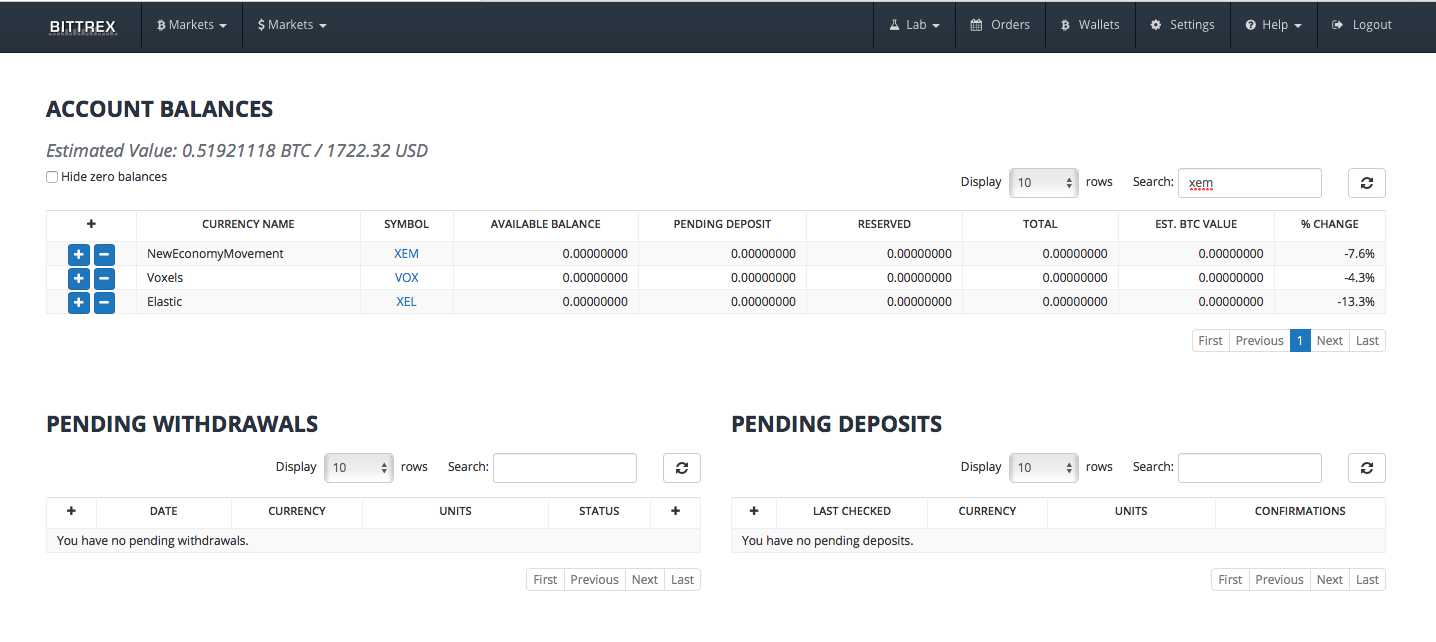Click the deposit plus icon for NewEconomyMovement
The image size is (1436, 642).
point(79,254)
